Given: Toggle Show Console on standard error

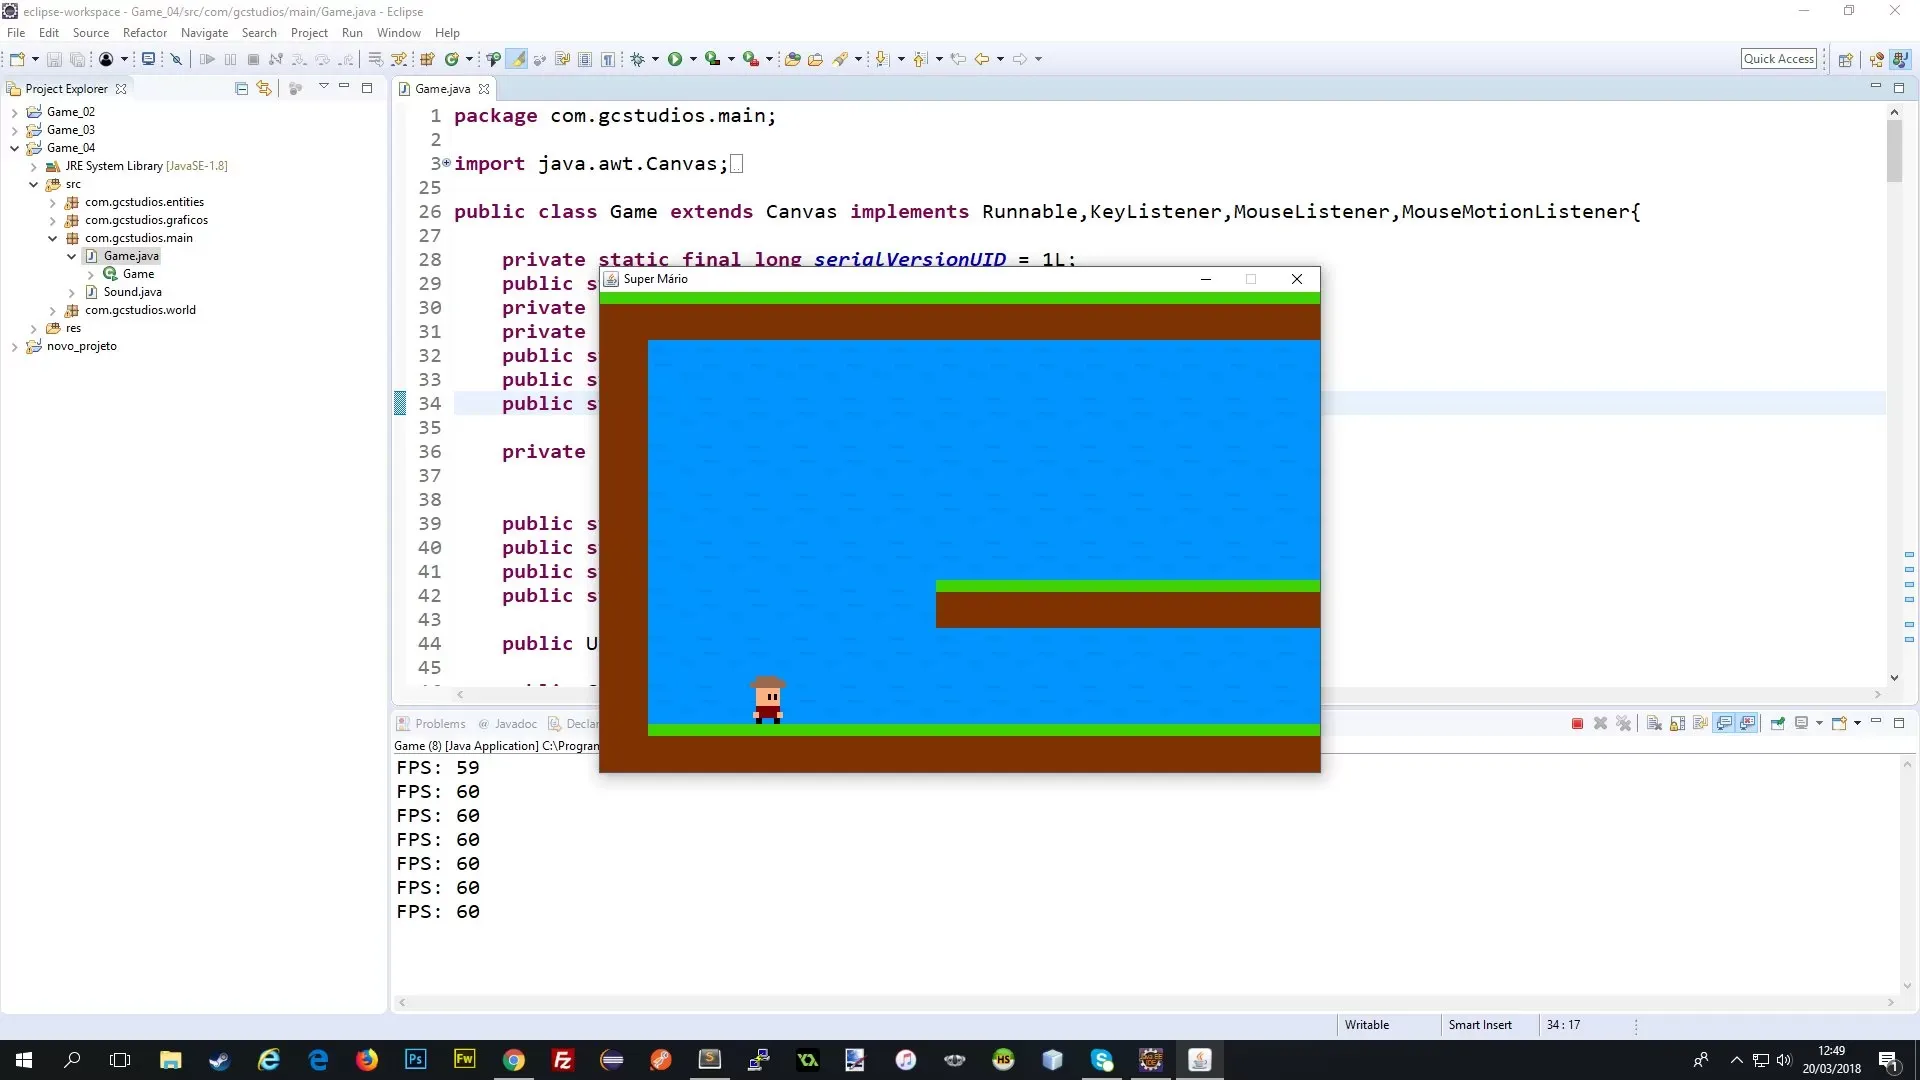Looking at the screenshot, I should click(1747, 723).
